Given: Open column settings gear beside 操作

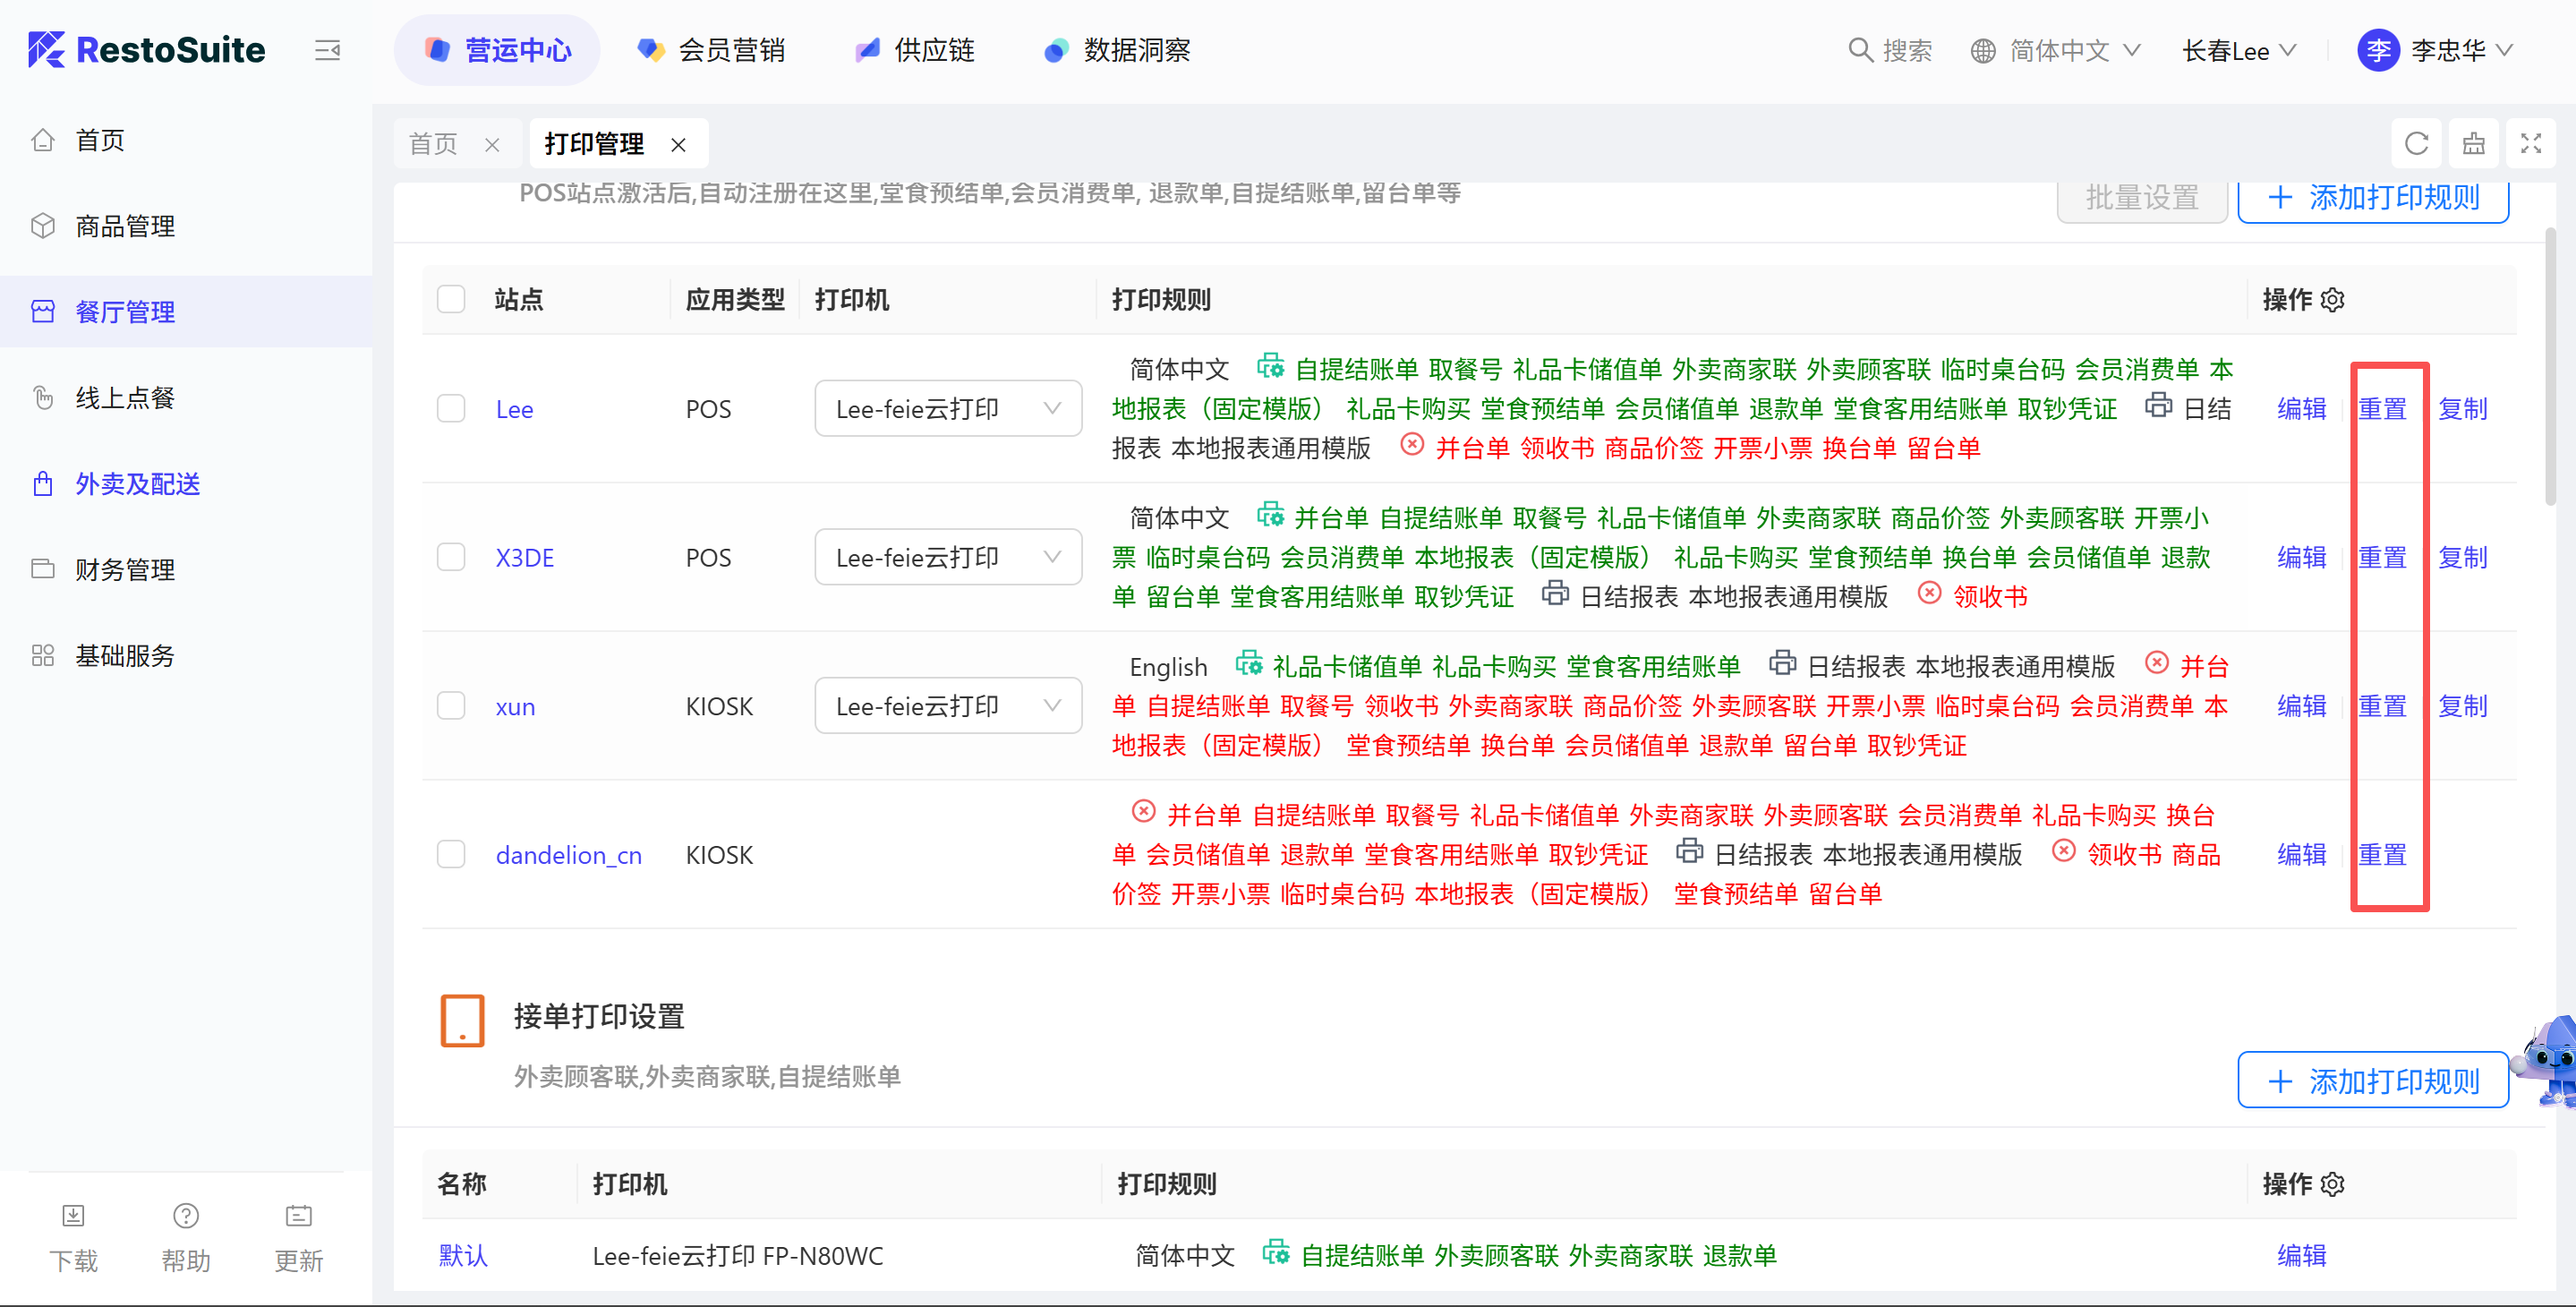Looking at the screenshot, I should [2333, 300].
